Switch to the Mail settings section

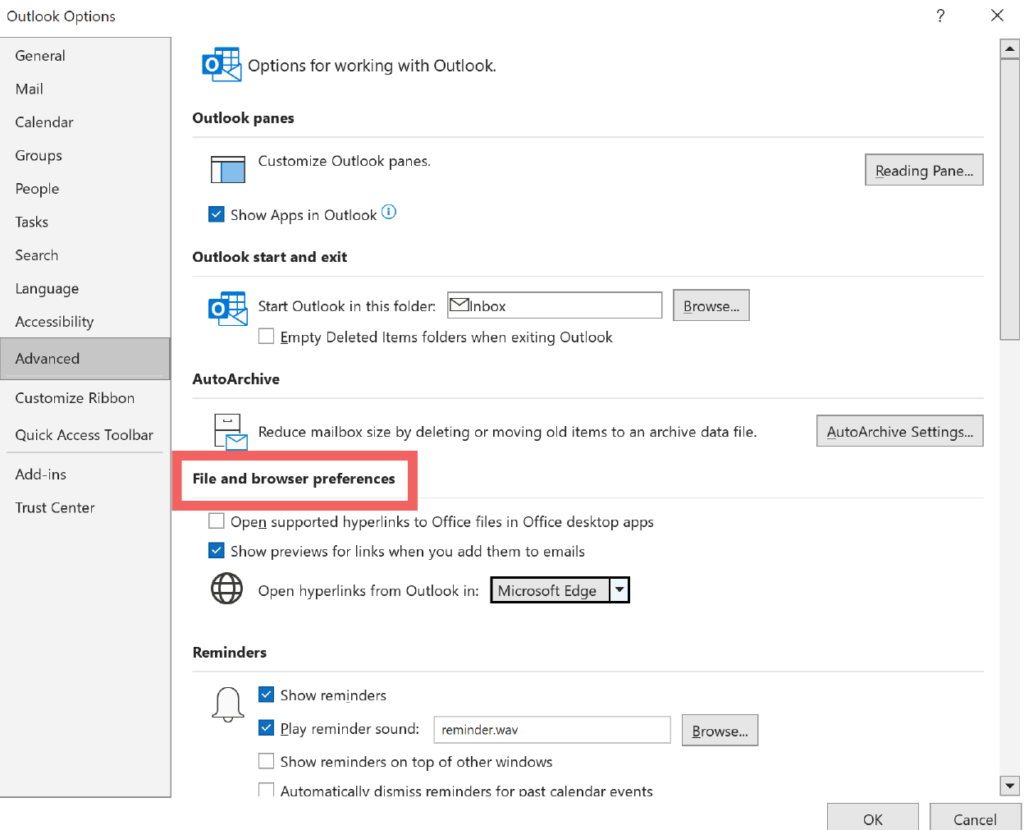tap(28, 88)
